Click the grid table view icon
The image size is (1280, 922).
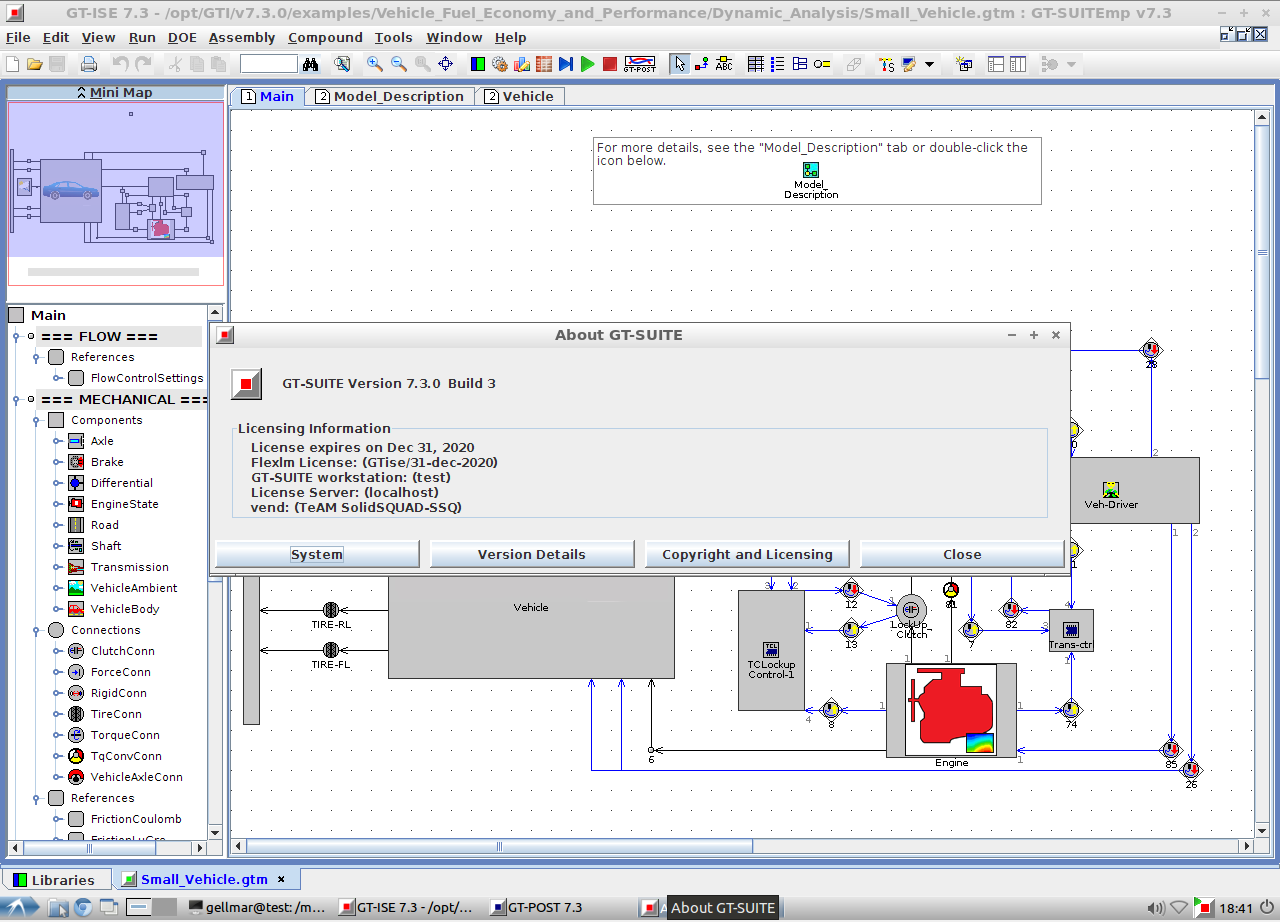click(756, 64)
